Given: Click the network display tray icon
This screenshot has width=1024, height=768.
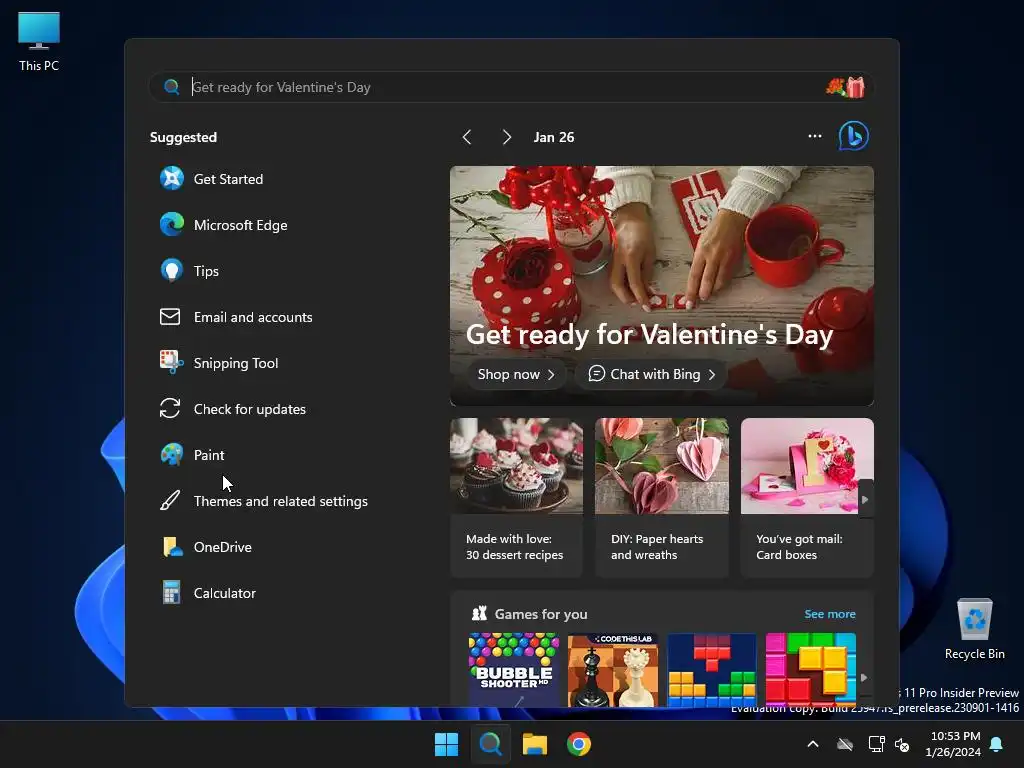Looking at the screenshot, I should (x=876, y=744).
